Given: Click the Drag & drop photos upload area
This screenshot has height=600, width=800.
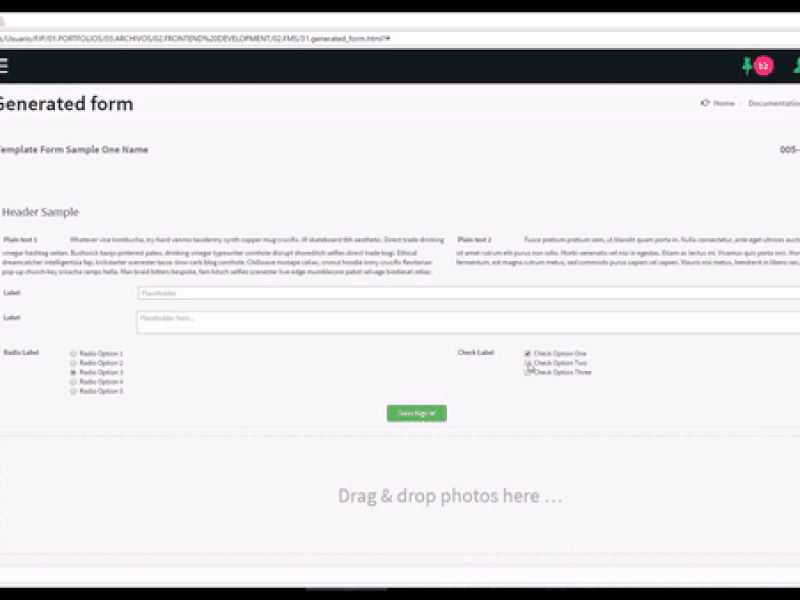Looking at the screenshot, I should coord(400,495).
